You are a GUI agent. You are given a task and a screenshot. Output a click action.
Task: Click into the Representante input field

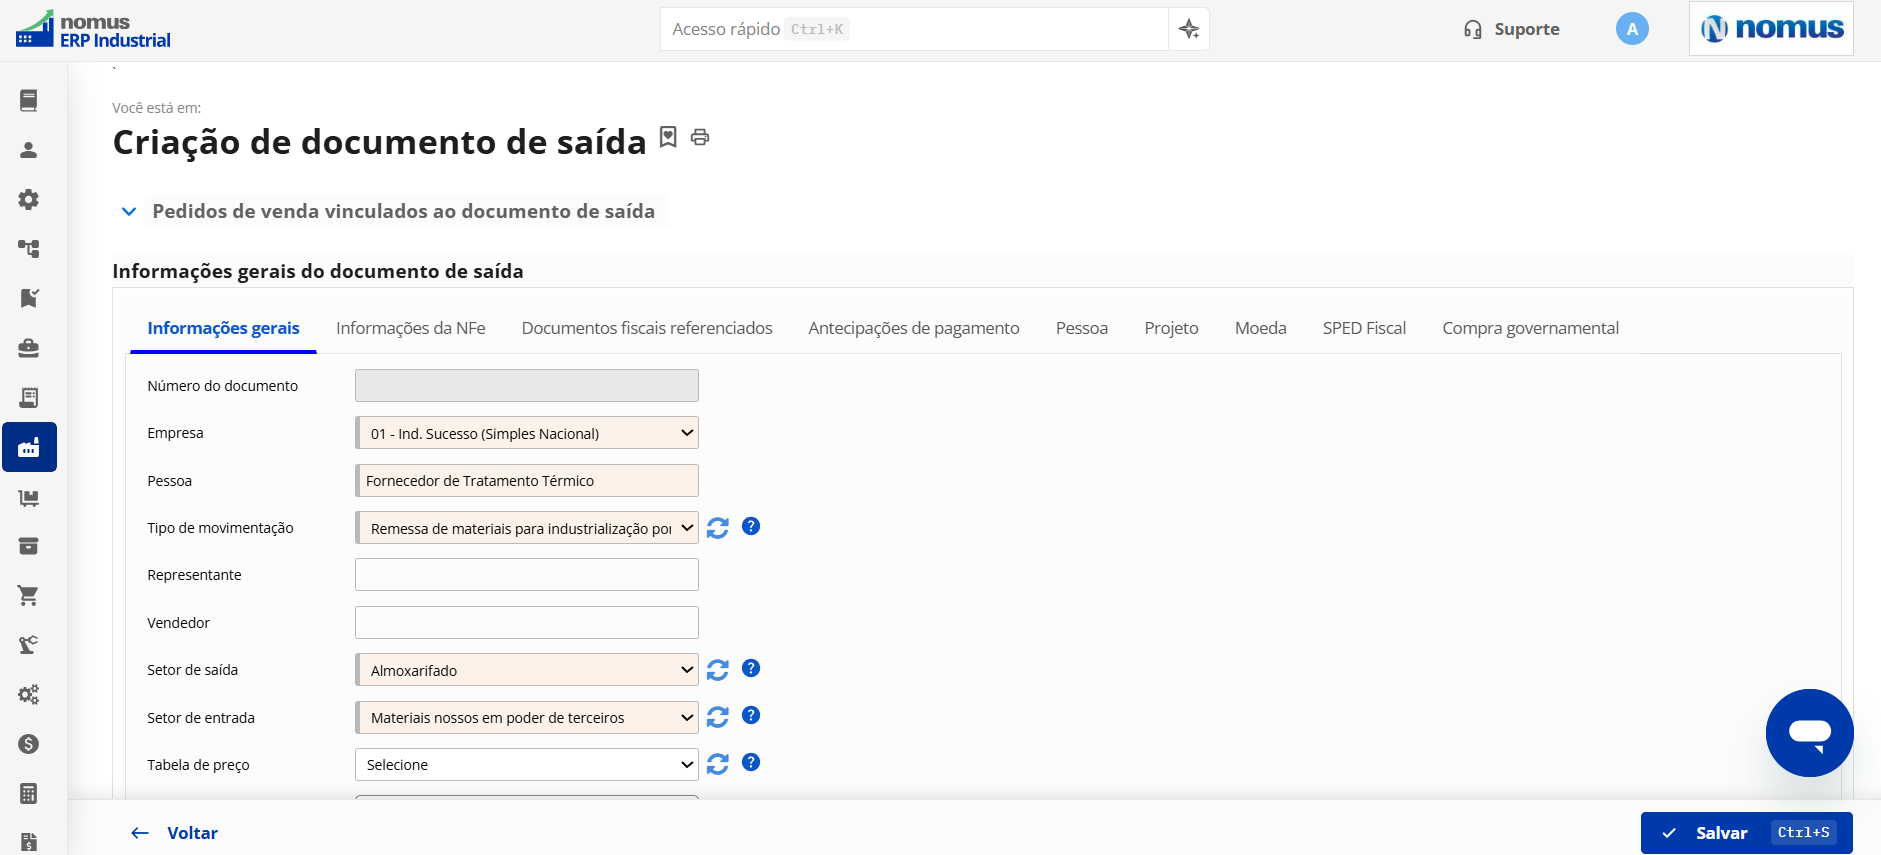[x=527, y=575]
